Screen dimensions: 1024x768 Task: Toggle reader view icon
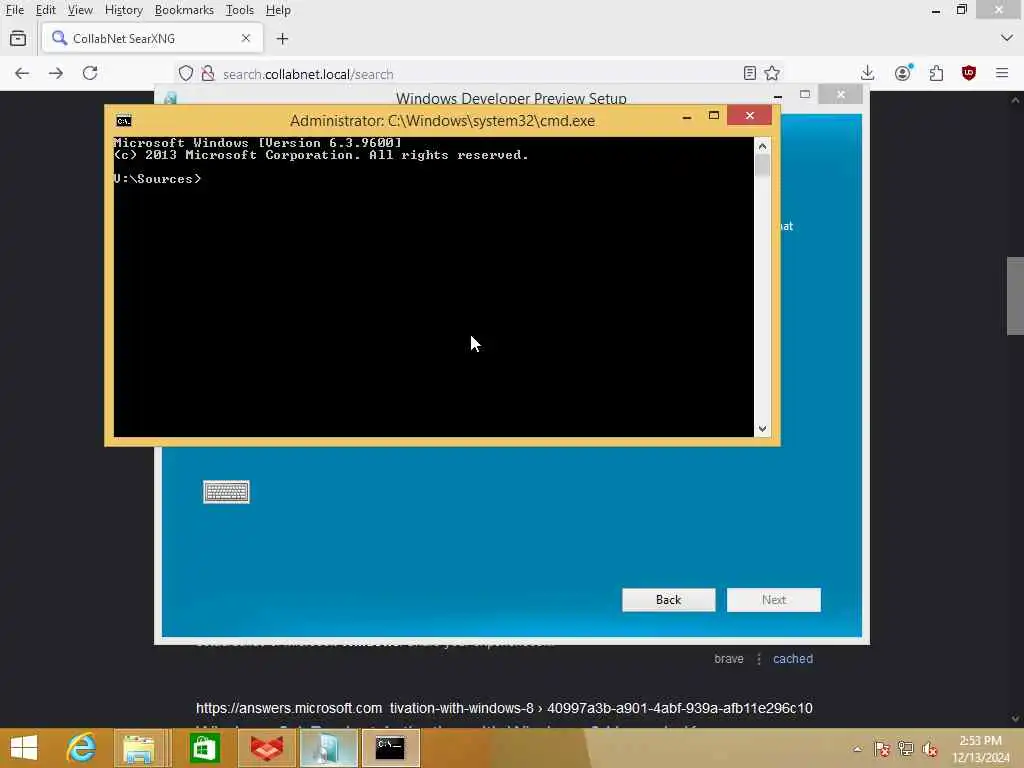(750, 73)
